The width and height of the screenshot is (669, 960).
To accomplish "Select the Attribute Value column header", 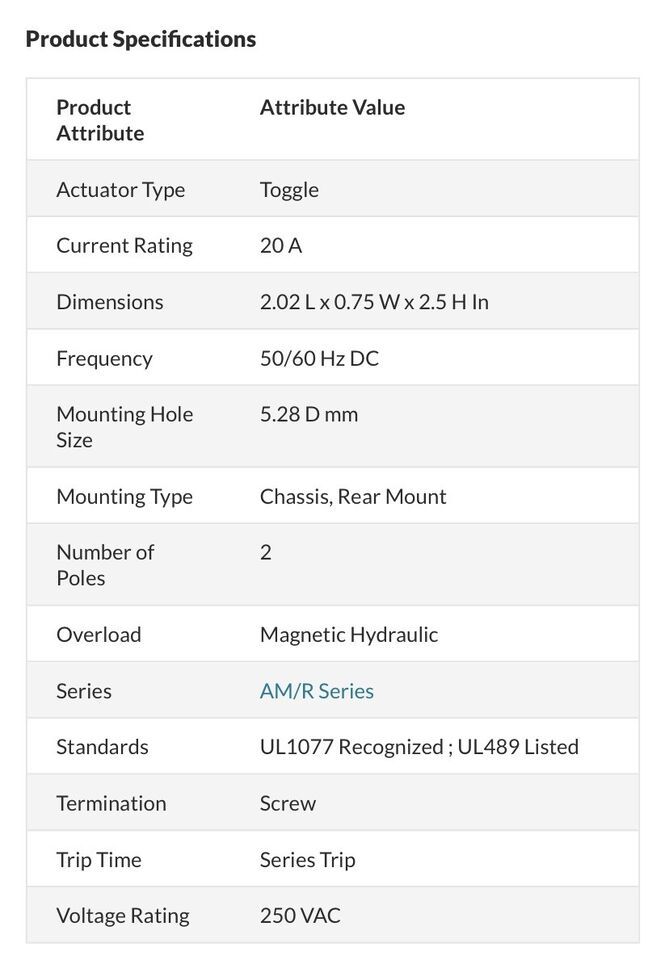I will [332, 107].
